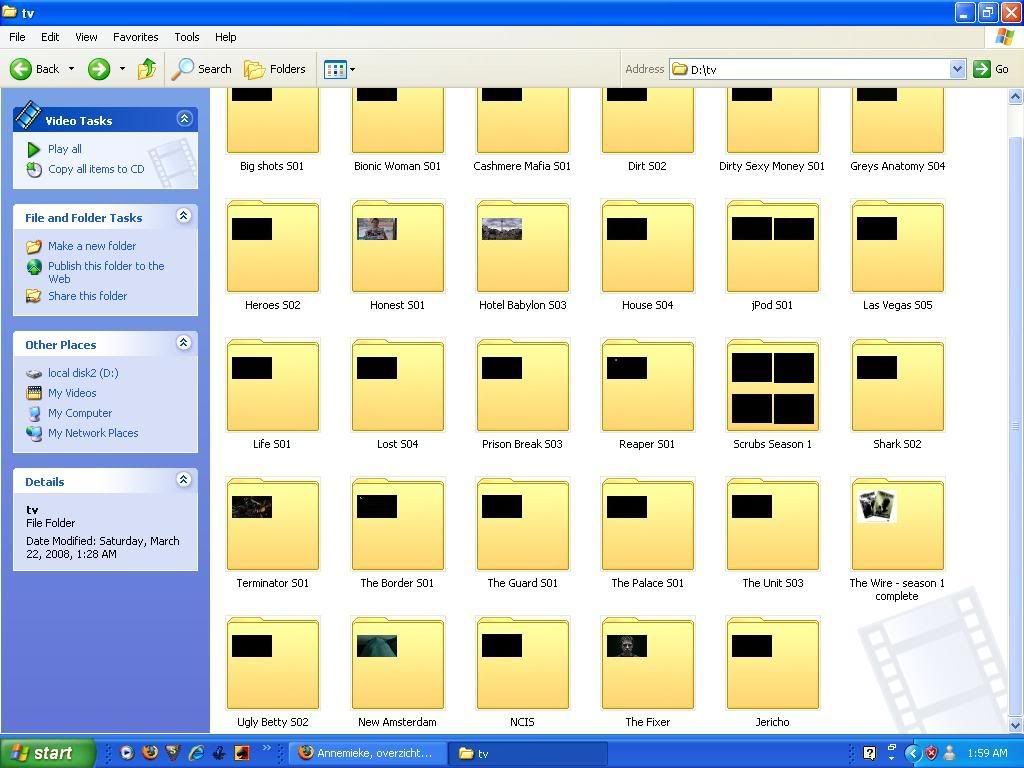Screen dimensions: 1024x768
Task: Open the Search toolbar button
Action: 201,69
